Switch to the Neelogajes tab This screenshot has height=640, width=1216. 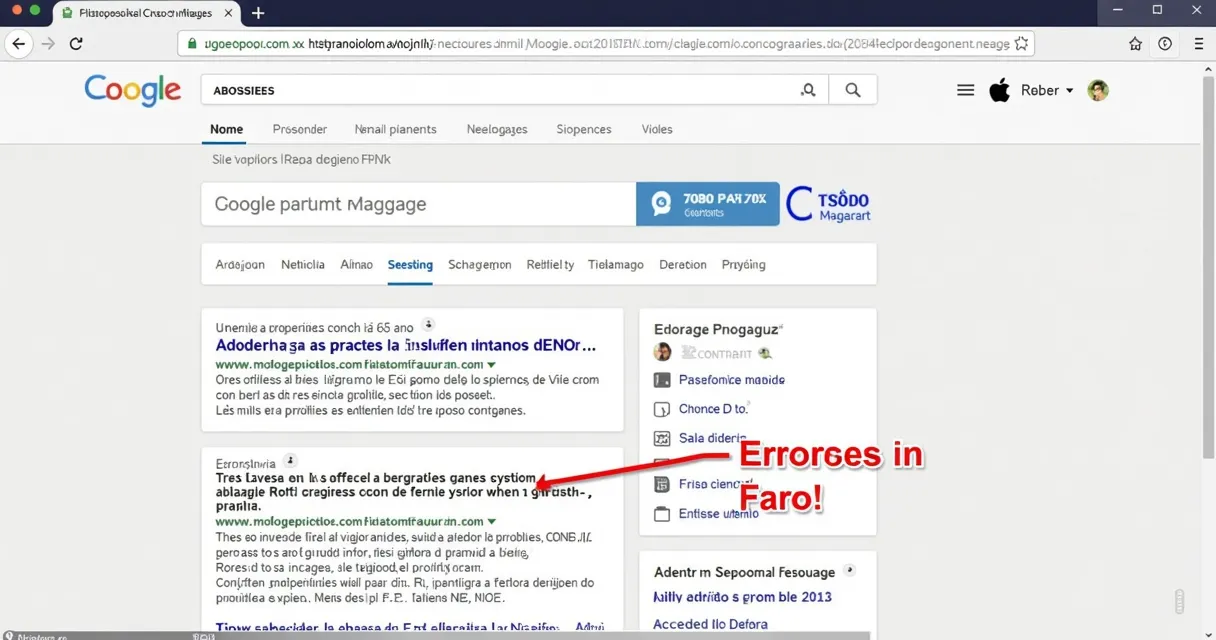pyautogui.click(x=499, y=129)
